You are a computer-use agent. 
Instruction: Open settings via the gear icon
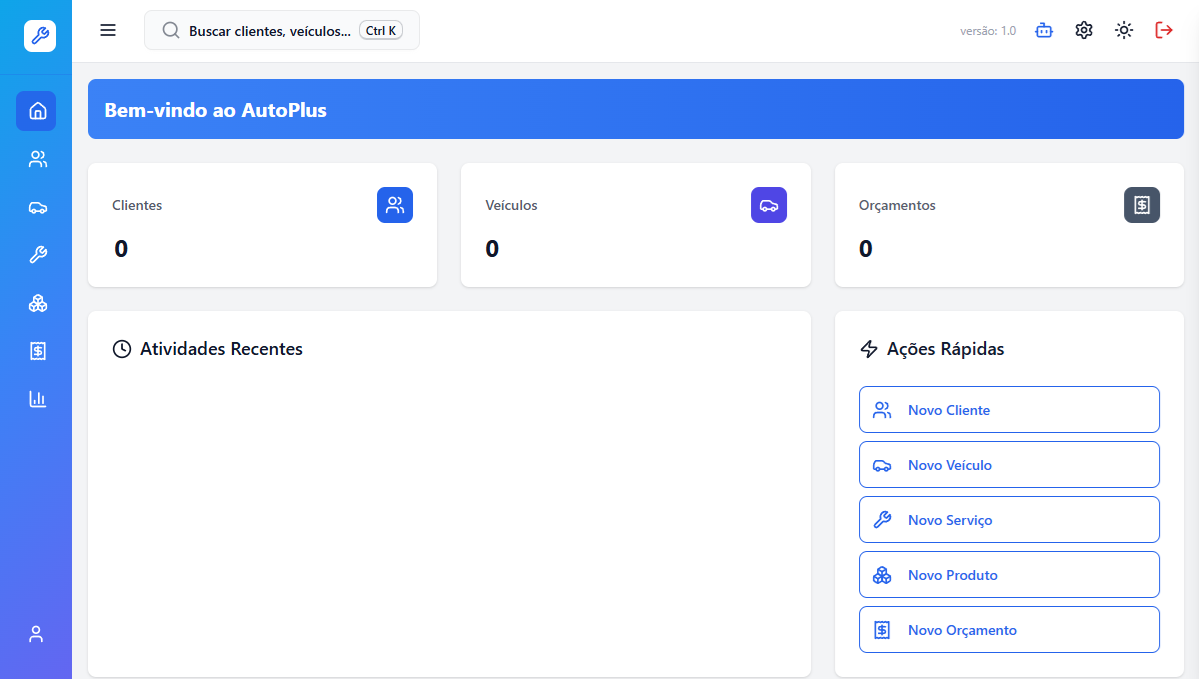pyautogui.click(x=1084, y=30)
